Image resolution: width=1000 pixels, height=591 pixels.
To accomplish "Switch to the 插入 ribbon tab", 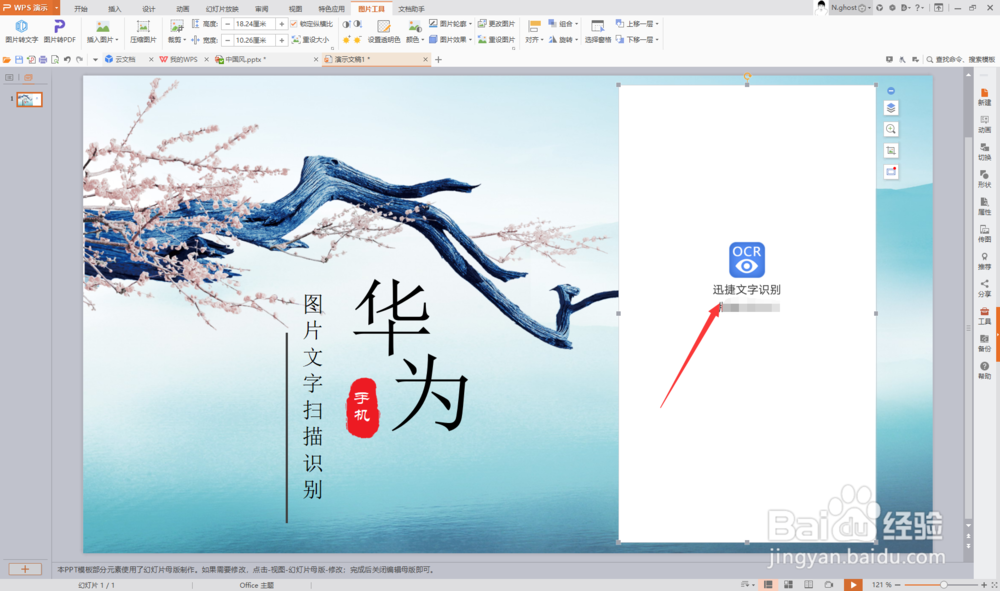I will (115, 9).
